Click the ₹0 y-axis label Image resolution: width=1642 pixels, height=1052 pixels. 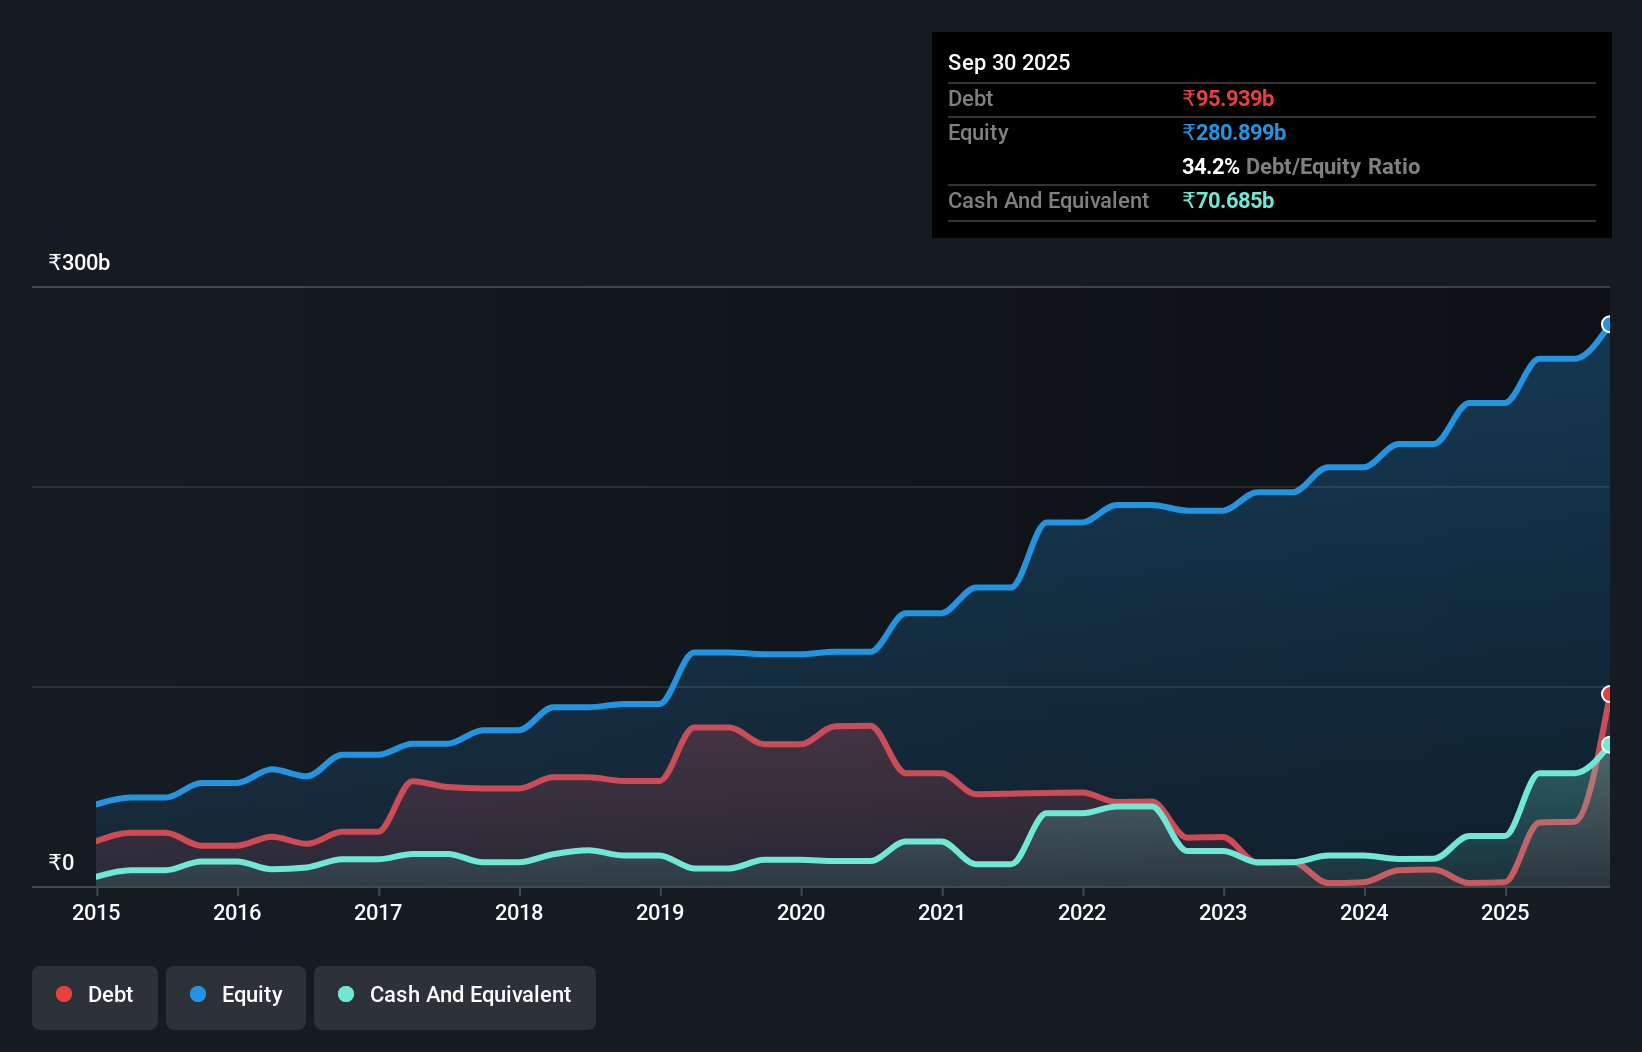tap(61, 861)
